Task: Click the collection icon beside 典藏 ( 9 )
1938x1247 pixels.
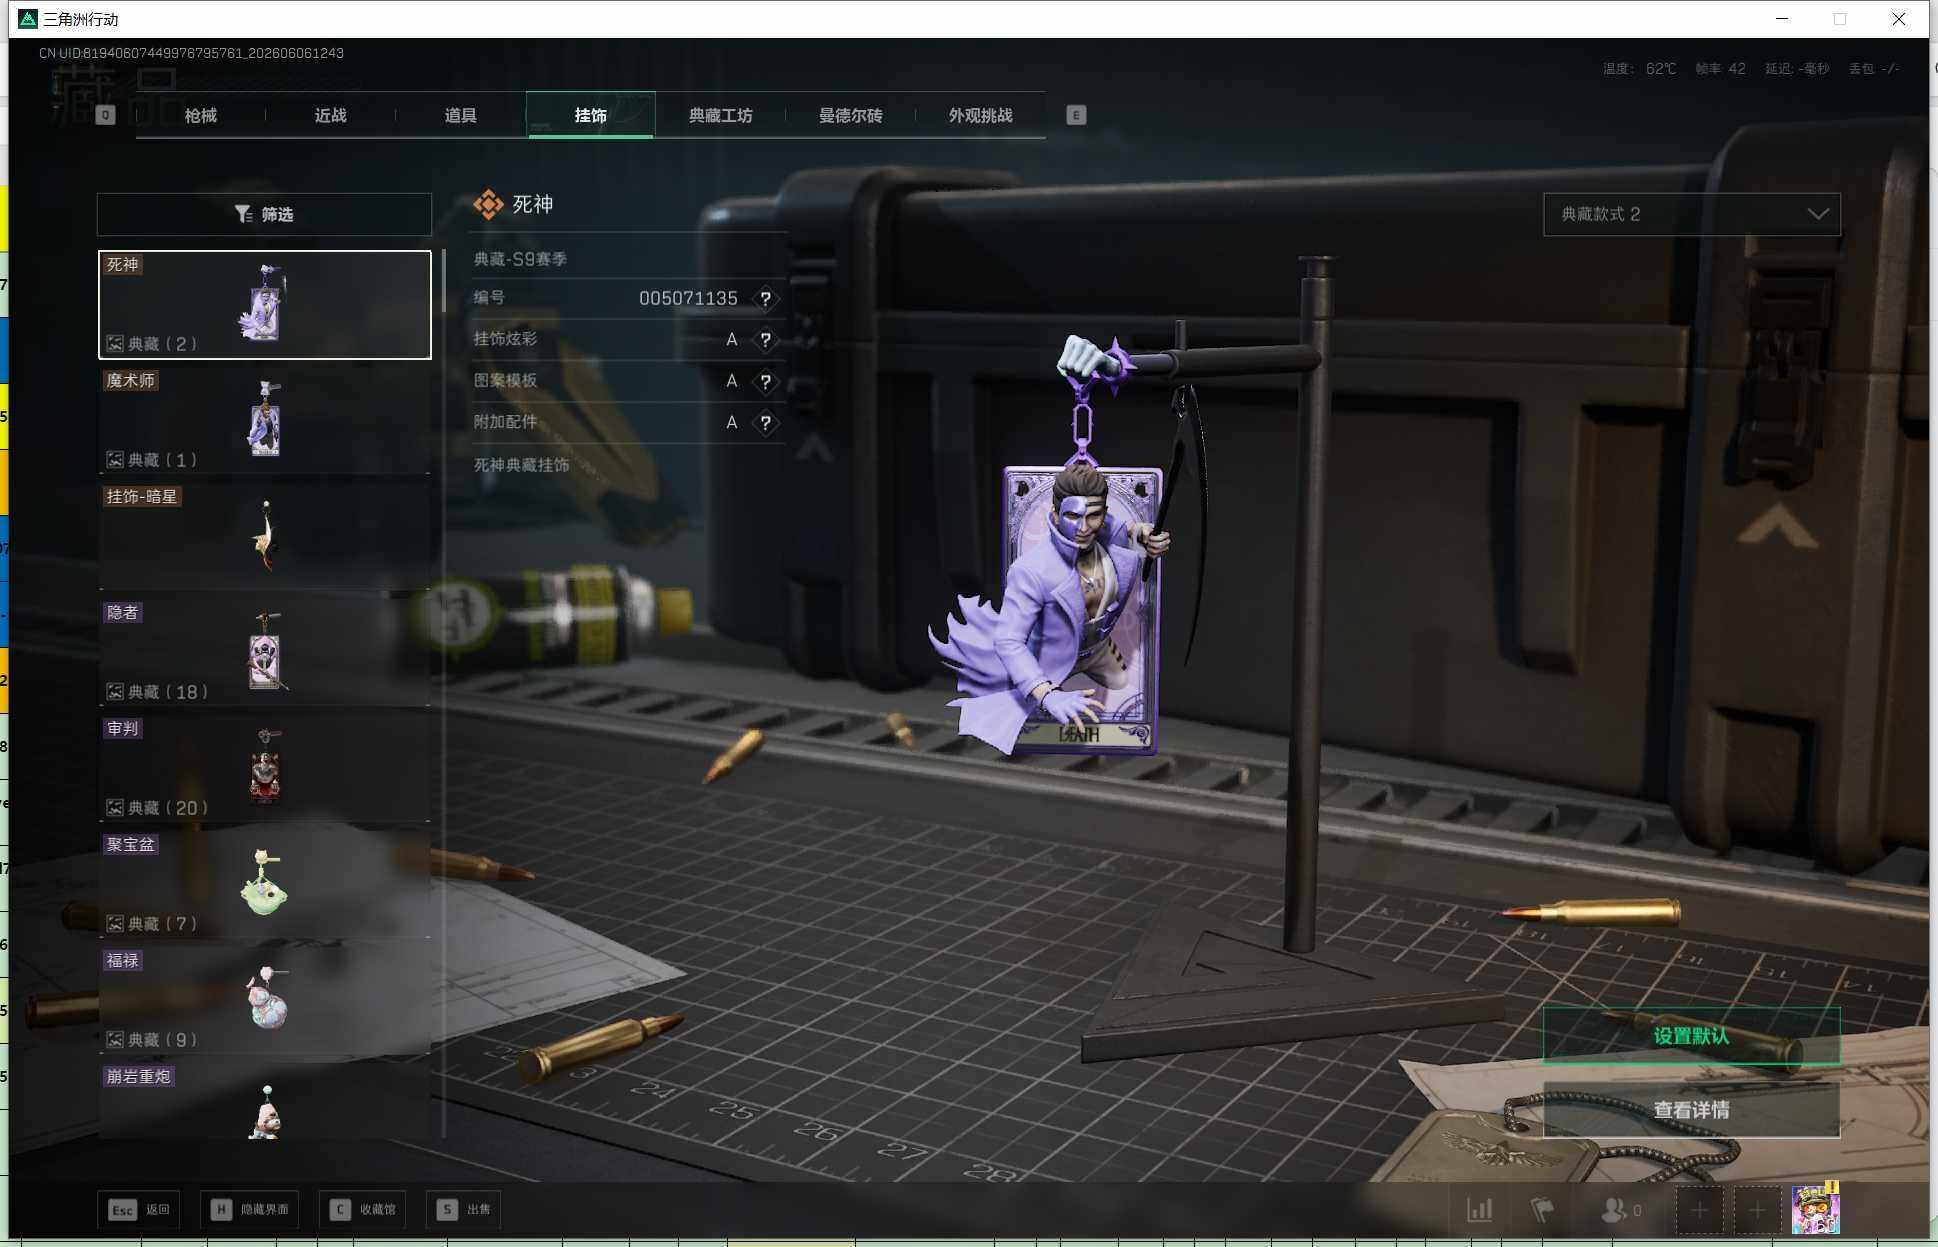Action: pos(115,1040)
